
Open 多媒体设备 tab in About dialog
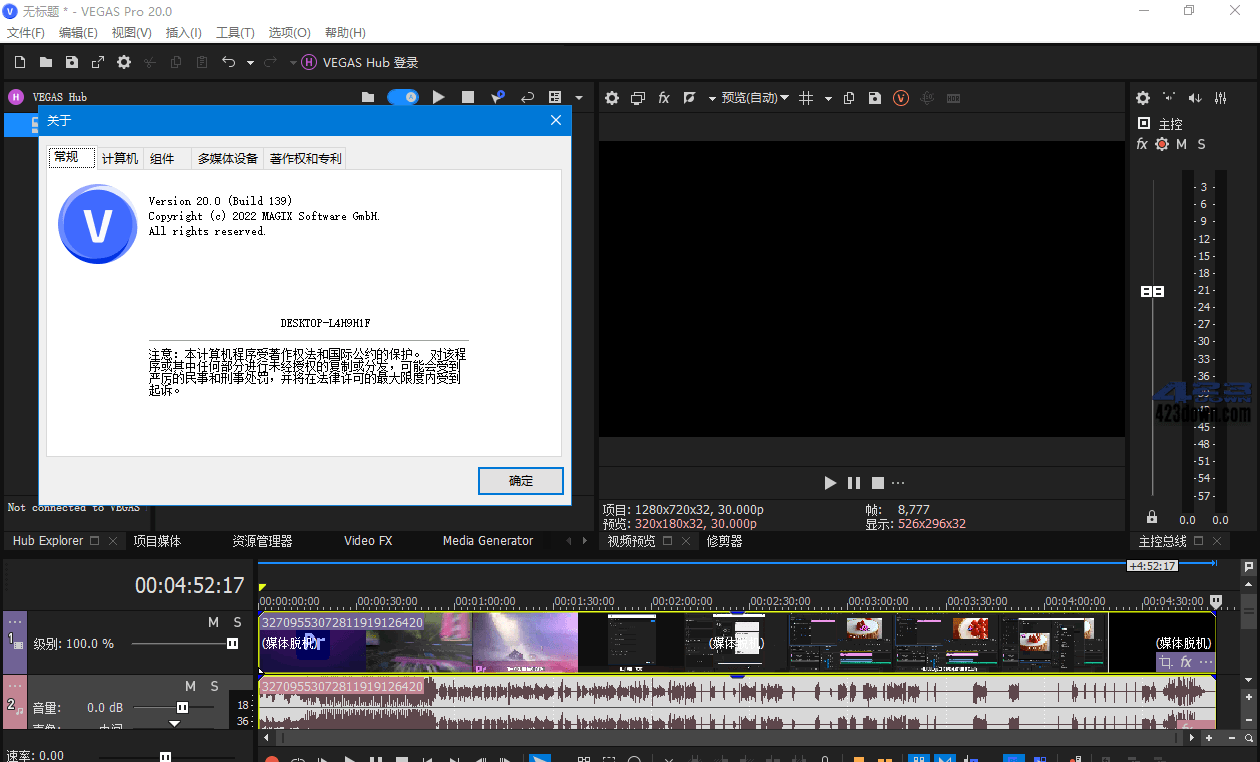tap(228, 158)
